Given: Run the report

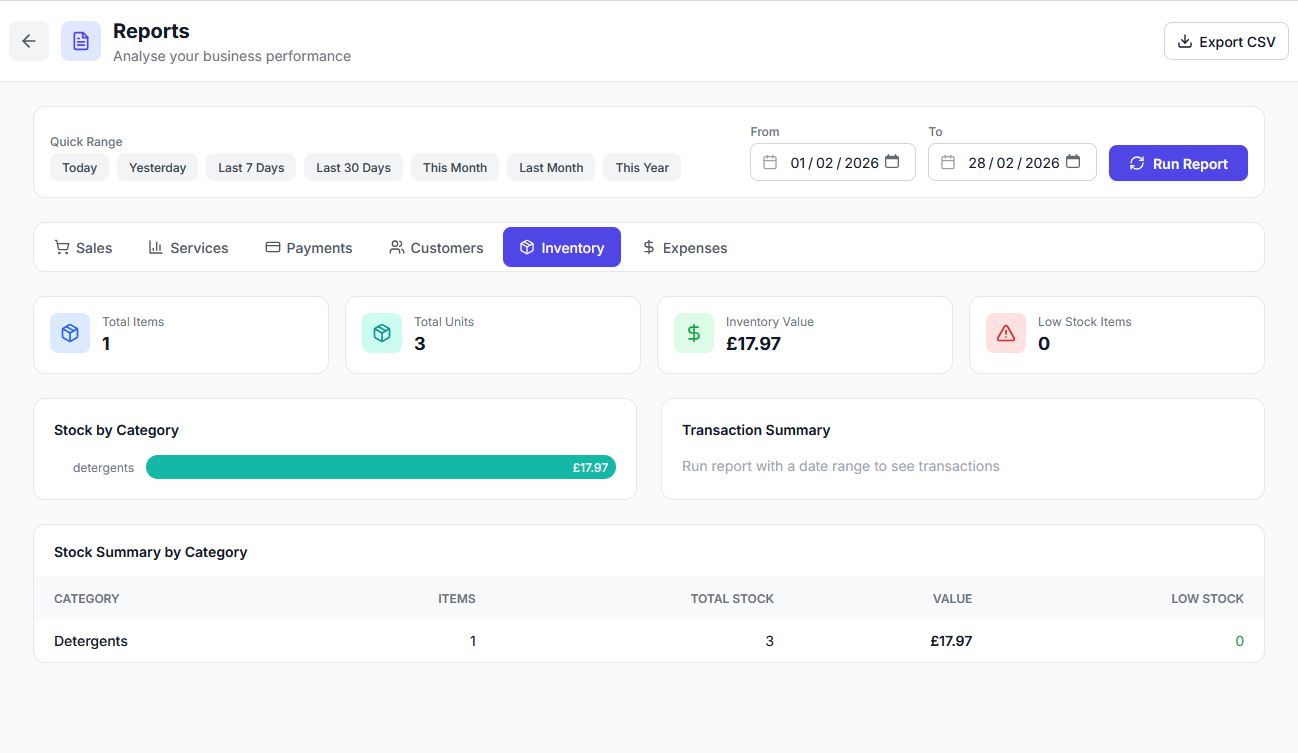Looking at the screenshot, I should (x=1178, y=163).
